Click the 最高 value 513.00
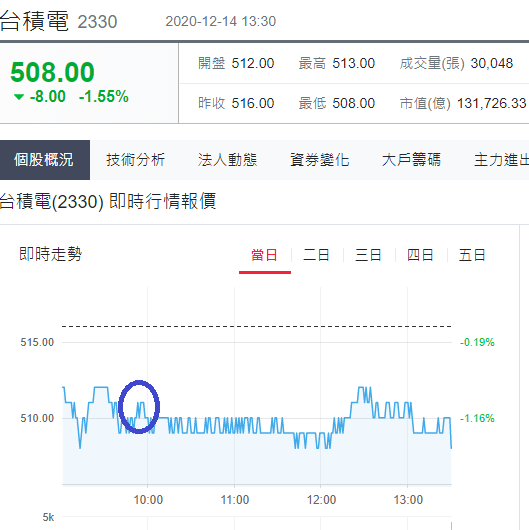Screen dimensions: 529x530 (354, 63)
